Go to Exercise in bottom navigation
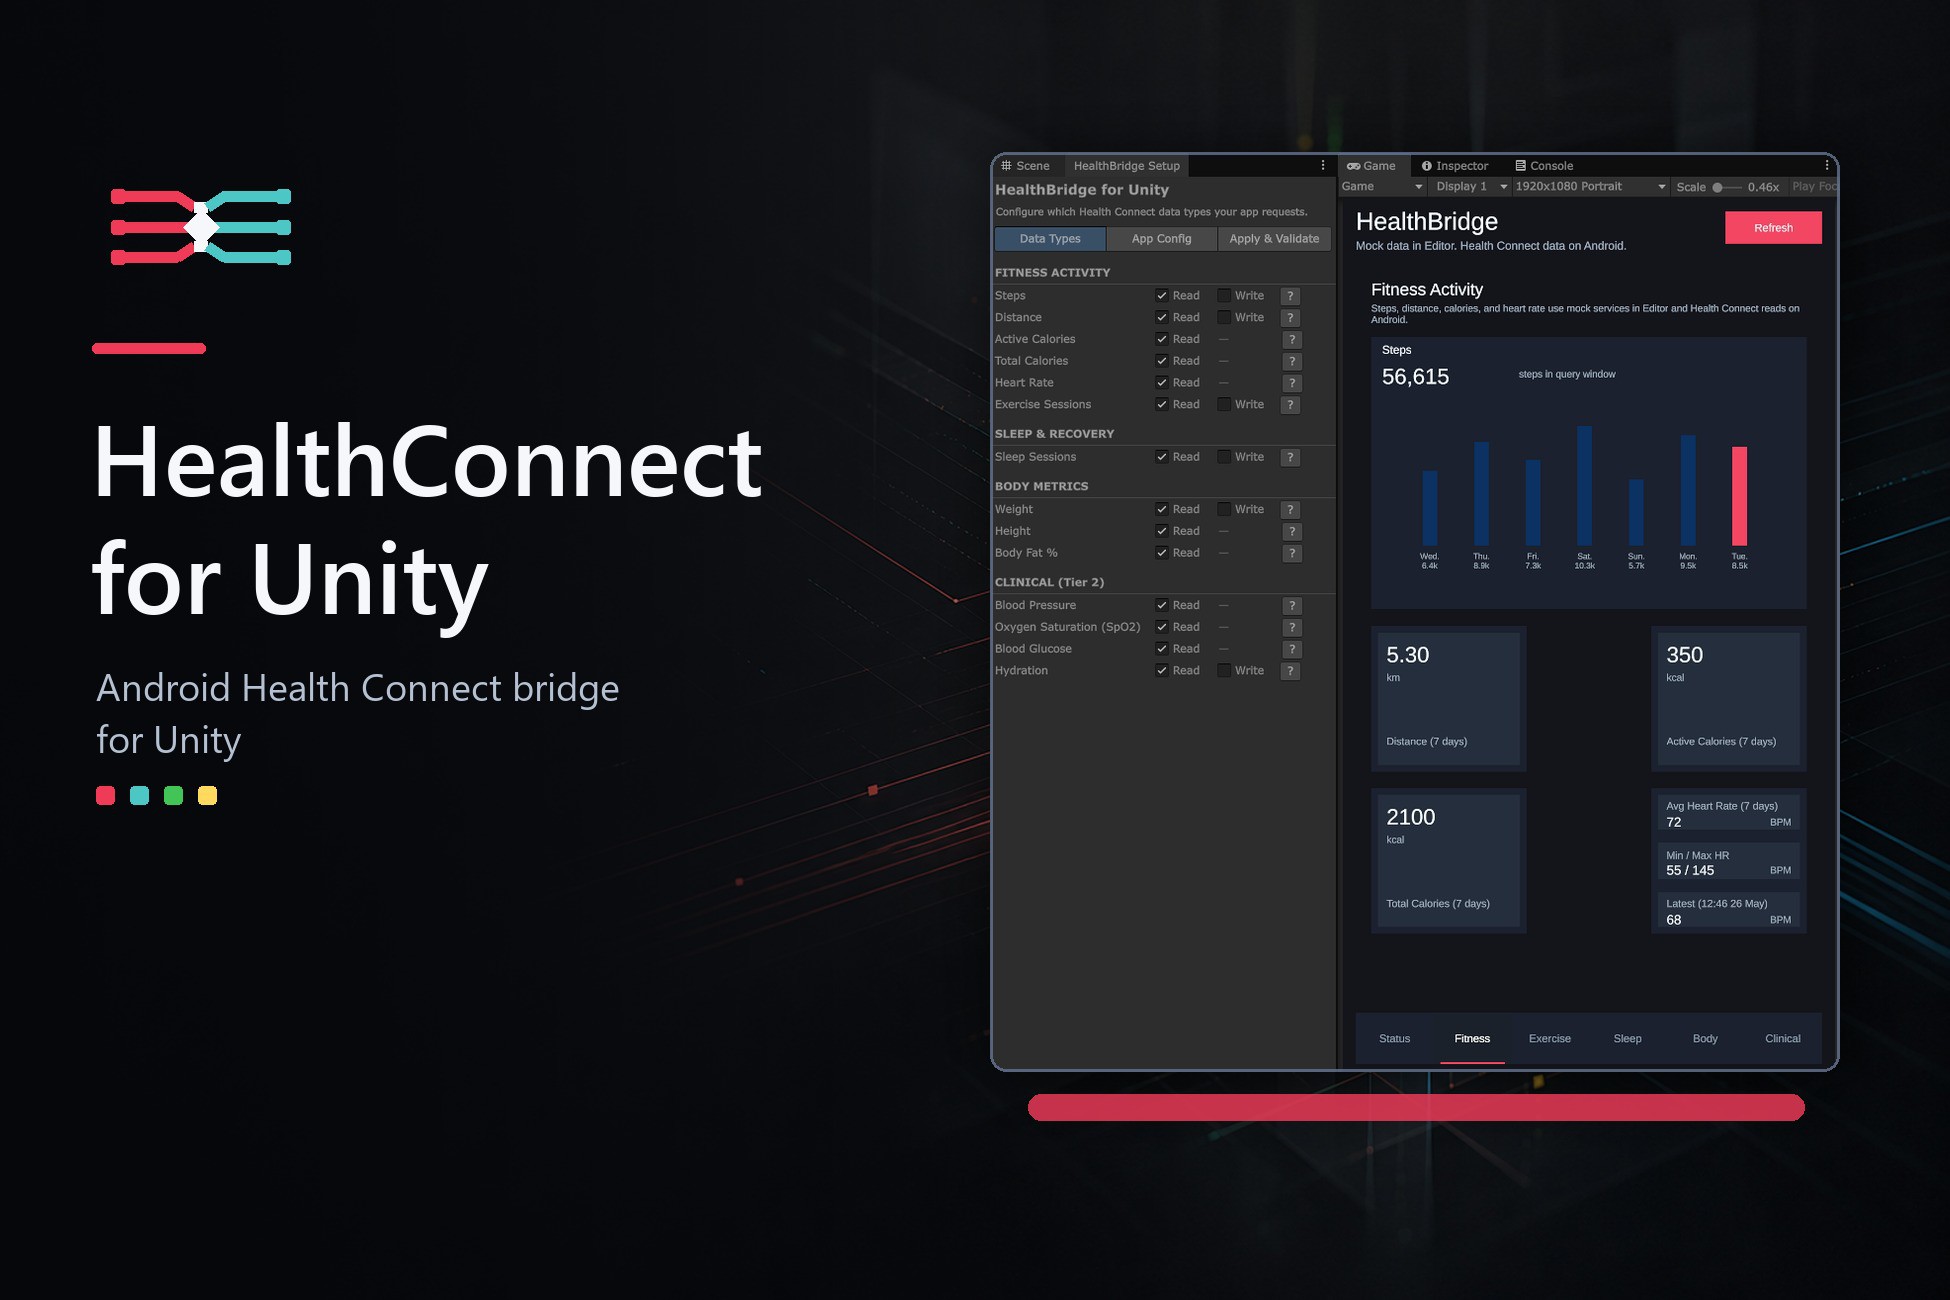1950x1300 pixels. tap(1550, 1039)
